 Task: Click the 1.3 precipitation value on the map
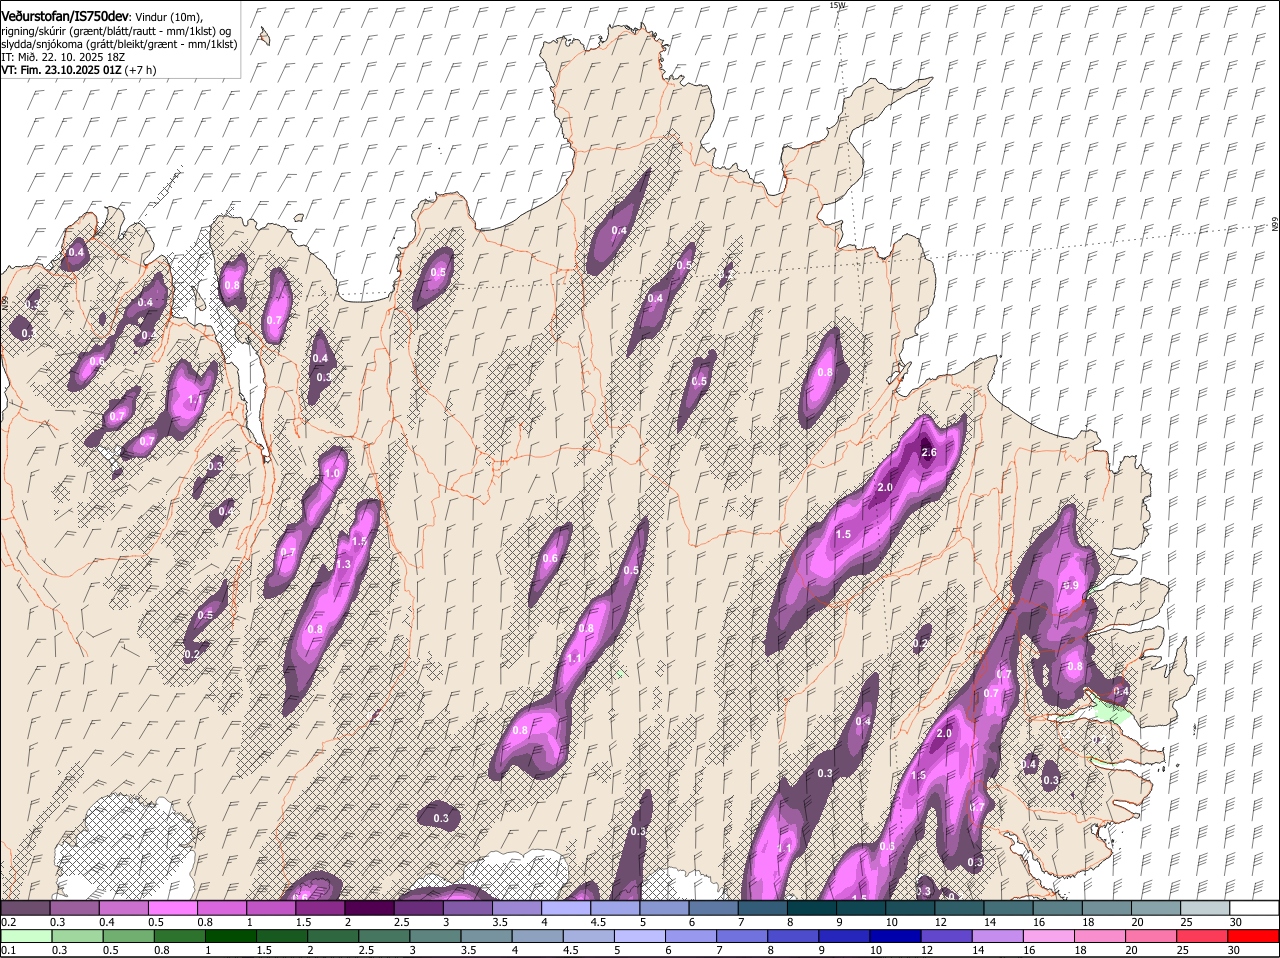(344, 565)
